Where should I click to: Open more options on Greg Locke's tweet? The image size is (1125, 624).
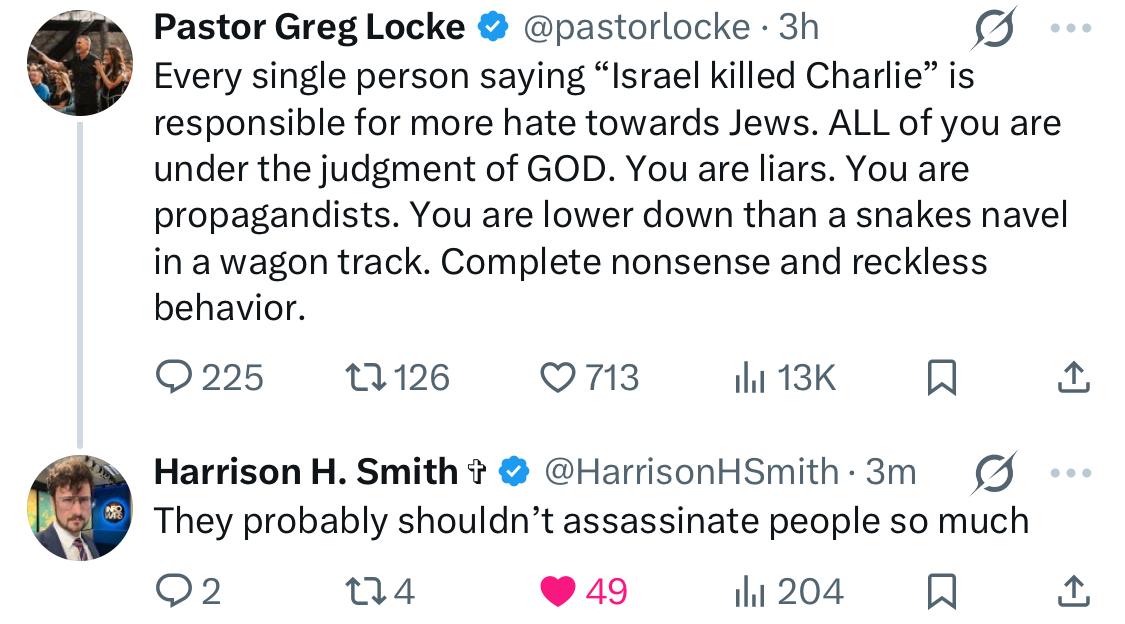click(1072, 28)
